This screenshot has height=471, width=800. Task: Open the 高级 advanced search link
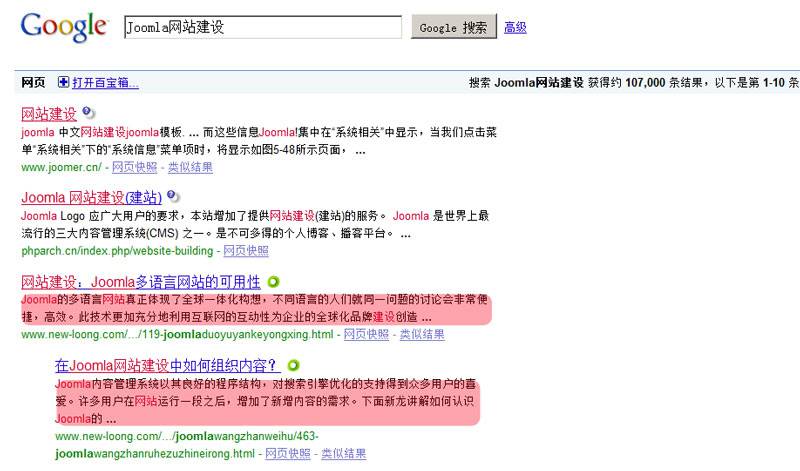coord(515,27)
